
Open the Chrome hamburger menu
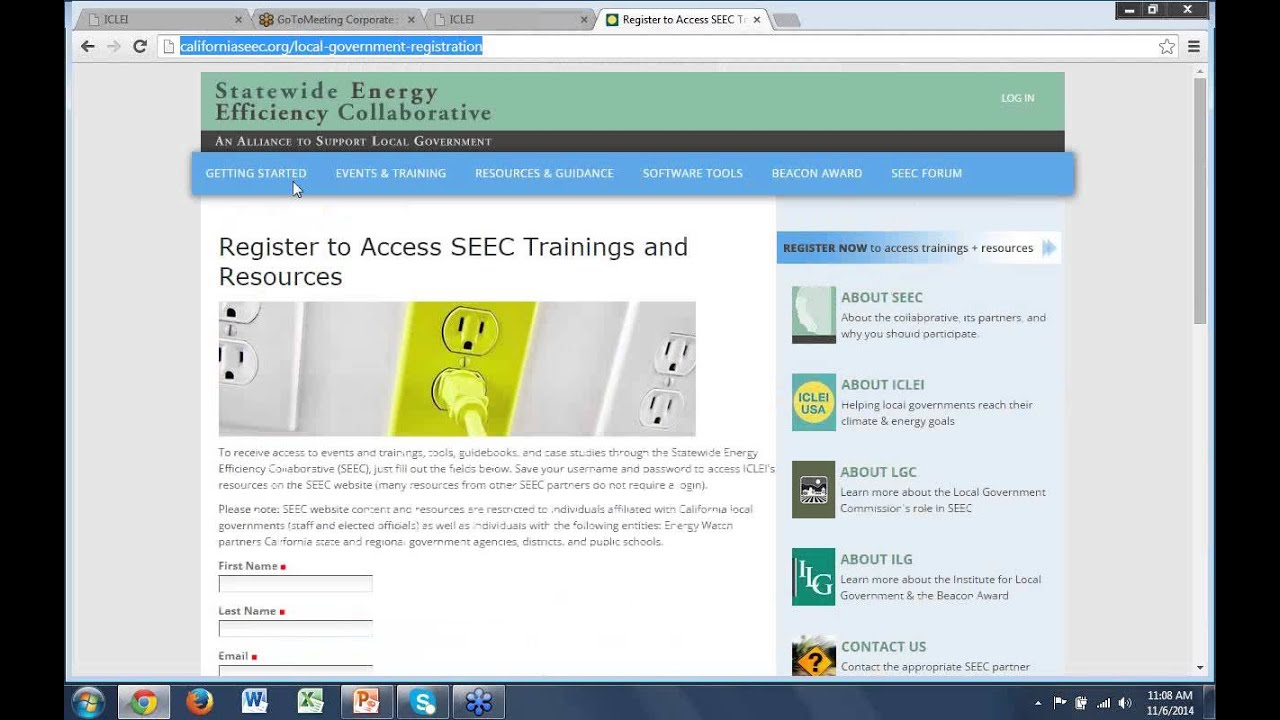[1194, 46]
